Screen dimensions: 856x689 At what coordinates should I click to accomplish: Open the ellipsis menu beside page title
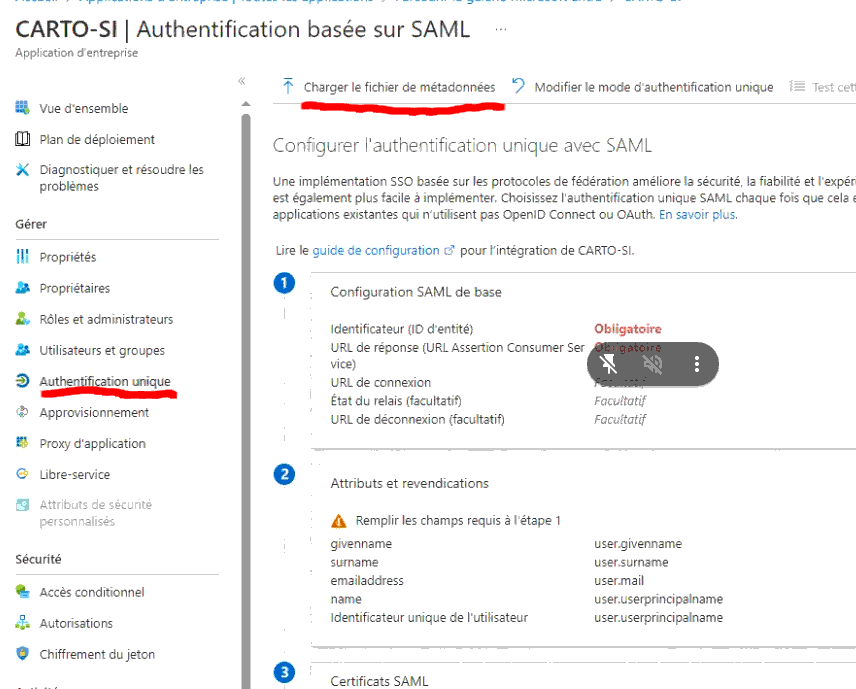pos(501,29)
